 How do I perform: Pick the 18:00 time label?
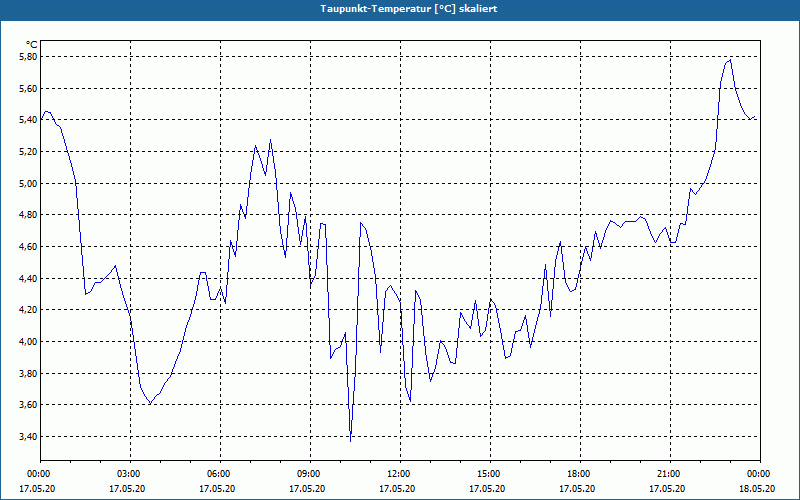577,474
